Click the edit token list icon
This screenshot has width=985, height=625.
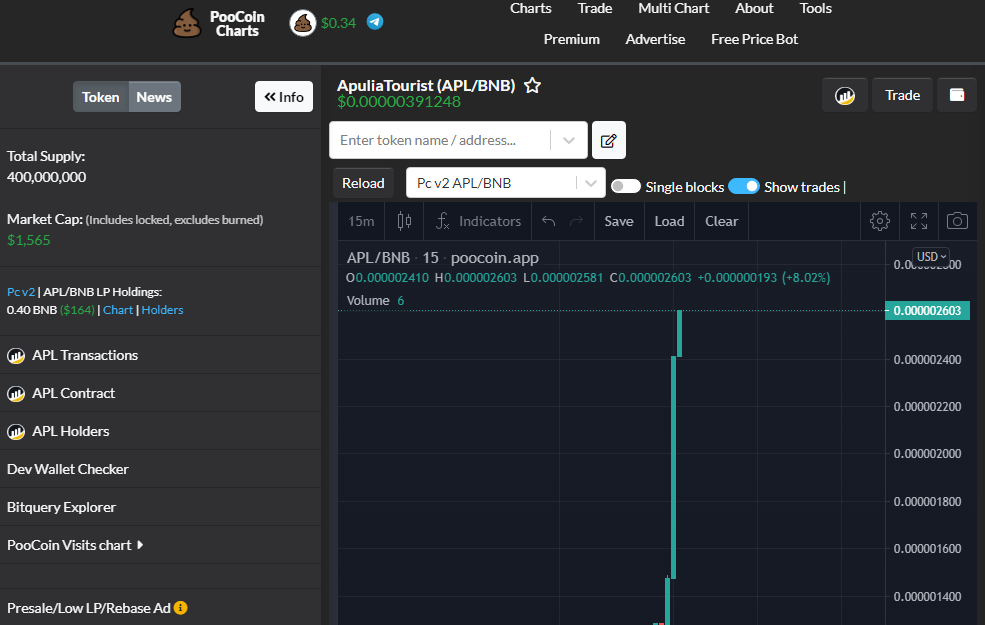click(x=609, y=140)
